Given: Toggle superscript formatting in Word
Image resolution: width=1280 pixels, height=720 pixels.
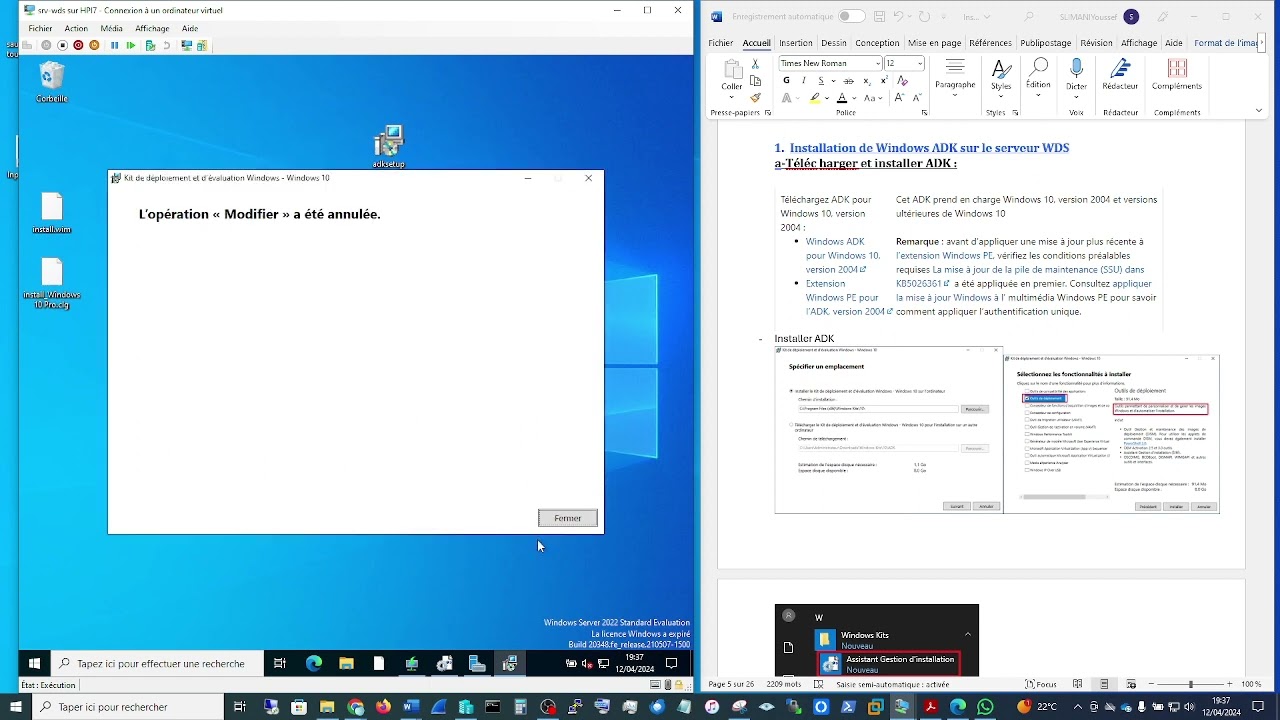Looking at the screenshot, I should pos(885,80).
